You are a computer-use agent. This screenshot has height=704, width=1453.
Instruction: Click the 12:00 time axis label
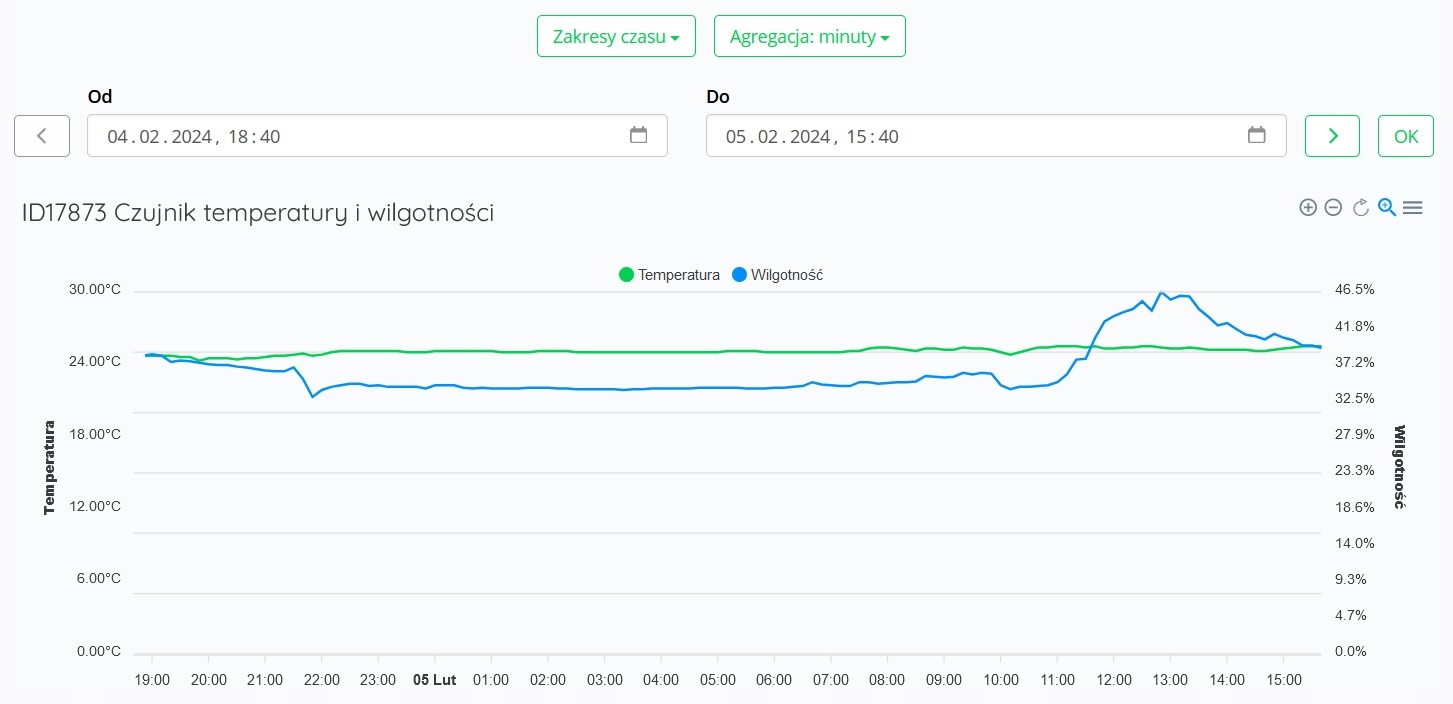click(x=1114, y=680)
